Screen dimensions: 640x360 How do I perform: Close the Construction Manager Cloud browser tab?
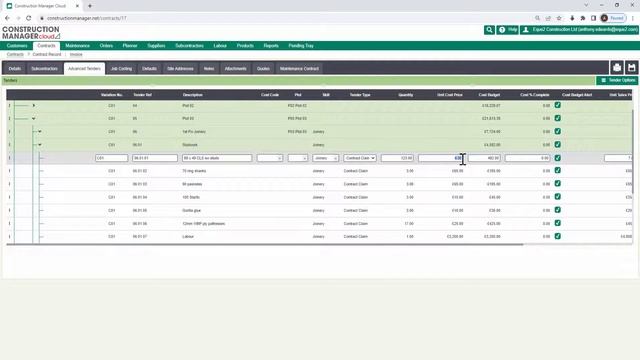coord(78,6)
